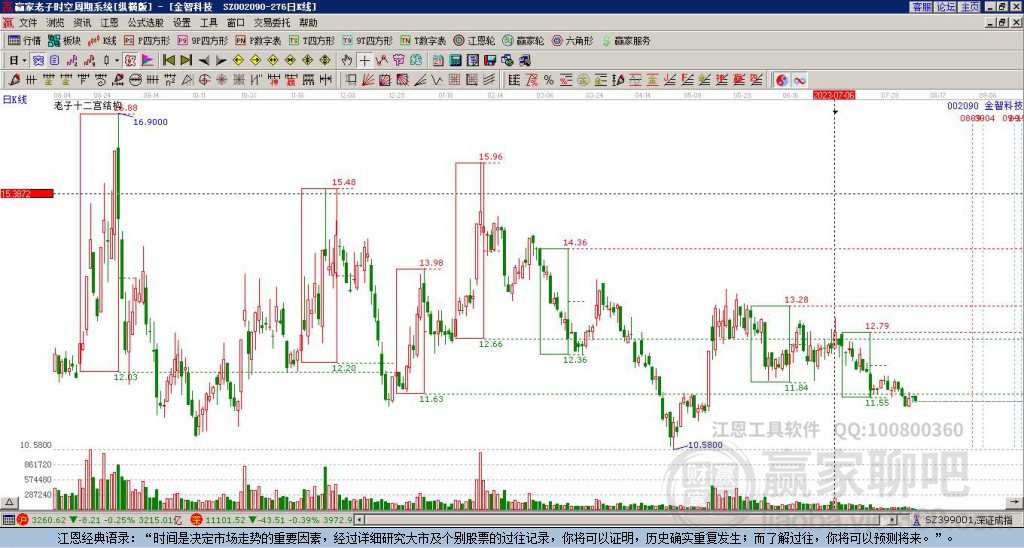Select the hand pan tool
1024x548 pixels.
347,61
